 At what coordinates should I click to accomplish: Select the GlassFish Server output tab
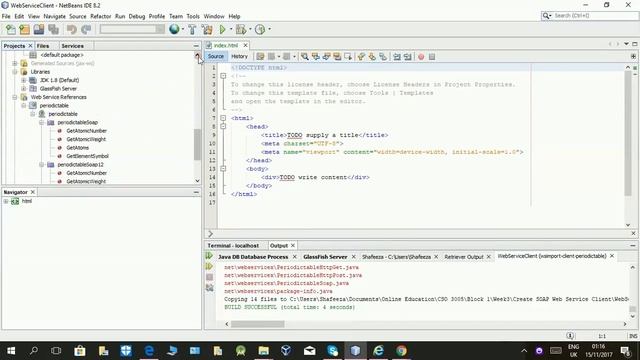click(325, 257)
